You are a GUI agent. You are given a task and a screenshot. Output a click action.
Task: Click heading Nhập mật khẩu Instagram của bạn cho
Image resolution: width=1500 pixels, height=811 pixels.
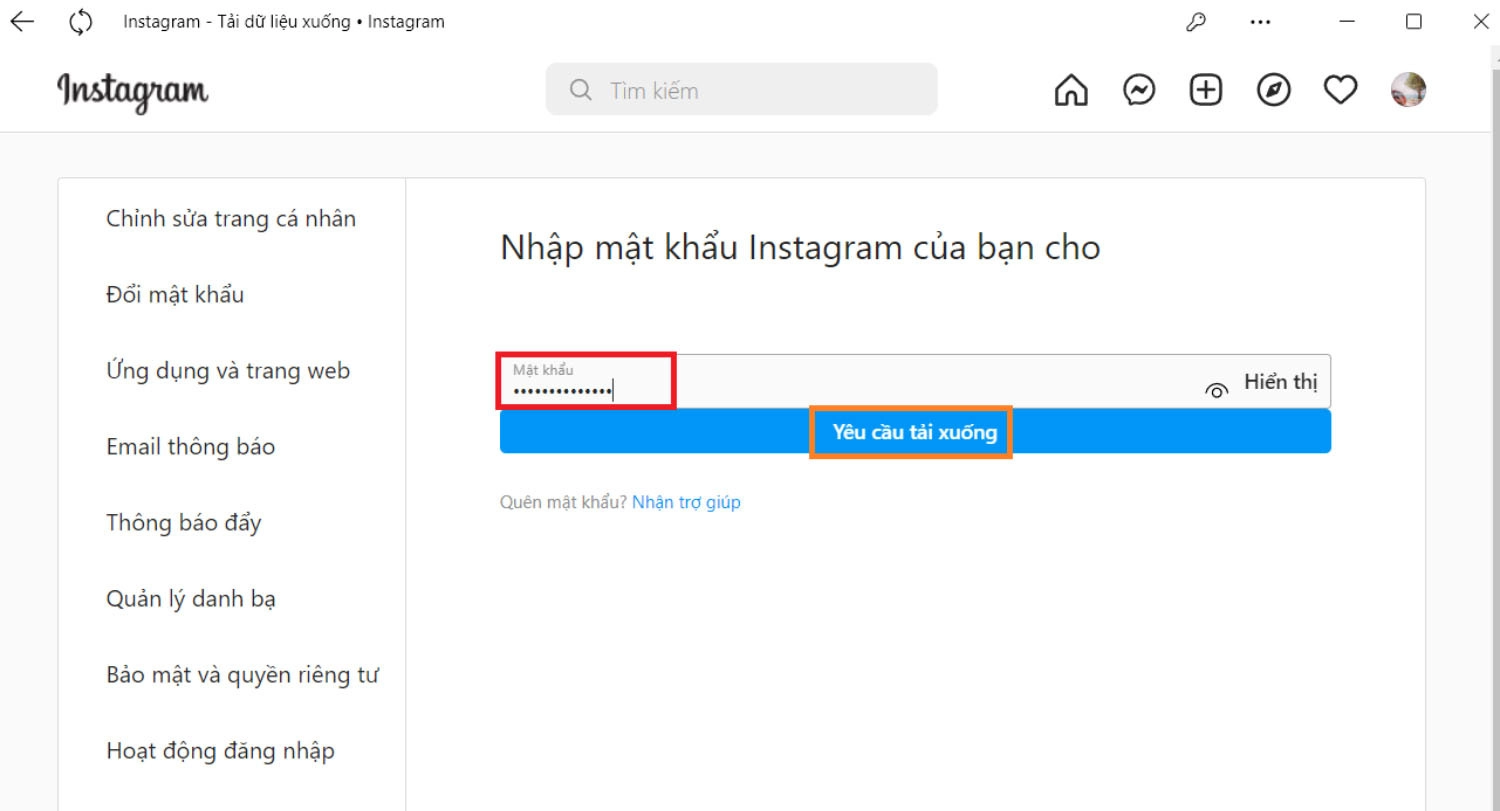(x=800, y=248)
